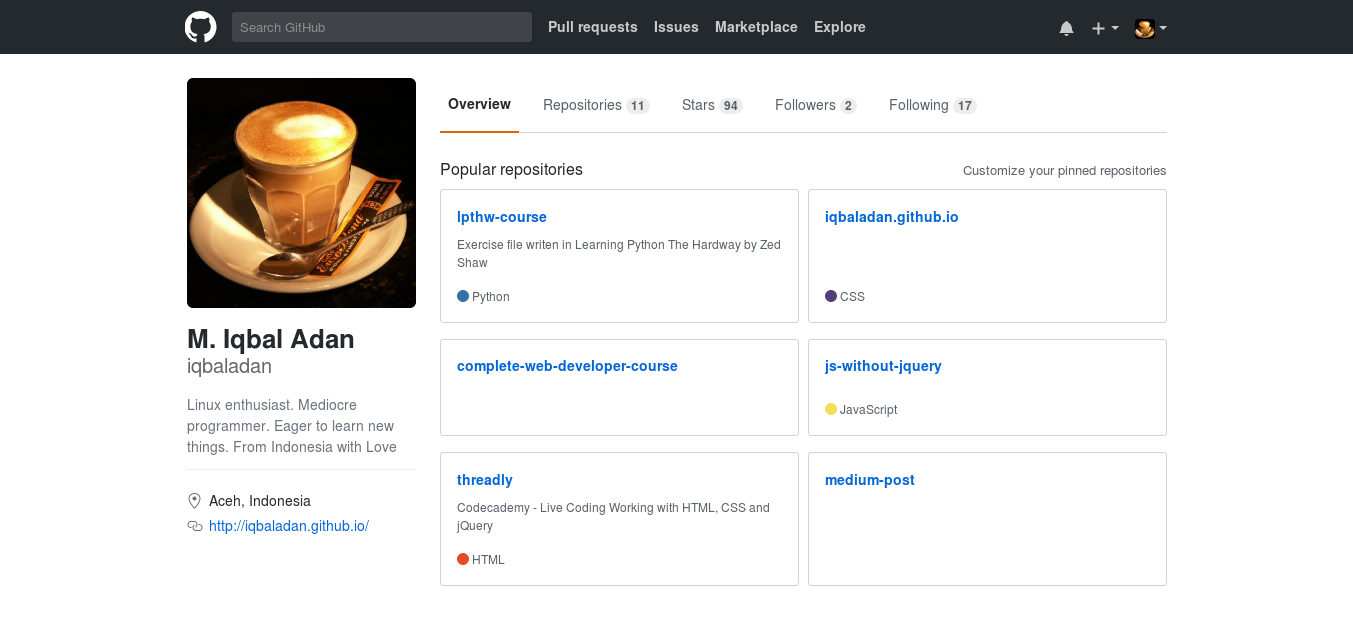
Task: Go to Marketplace in top navigation
Action: [x=756, y=27]
